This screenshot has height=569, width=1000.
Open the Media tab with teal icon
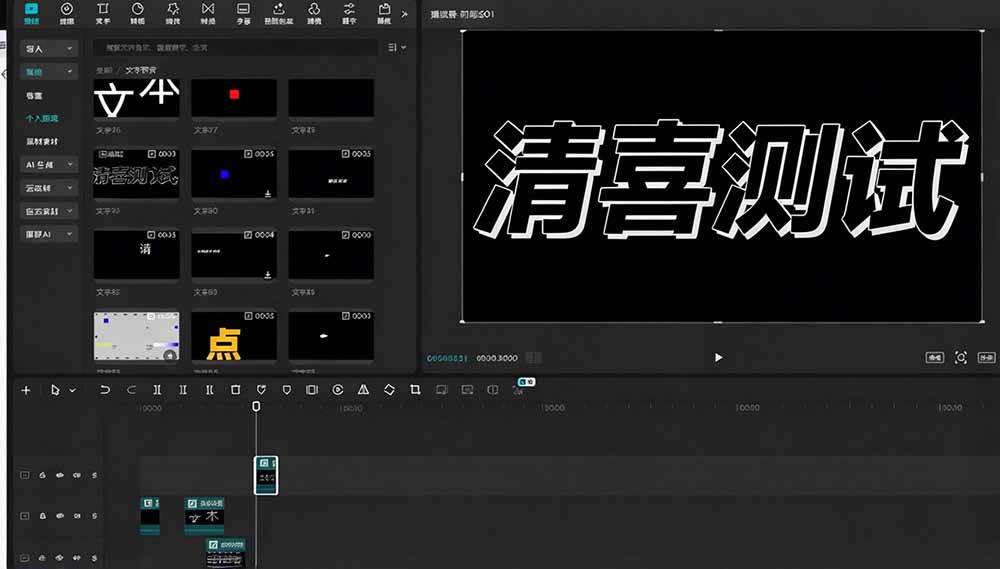(31, 13)
